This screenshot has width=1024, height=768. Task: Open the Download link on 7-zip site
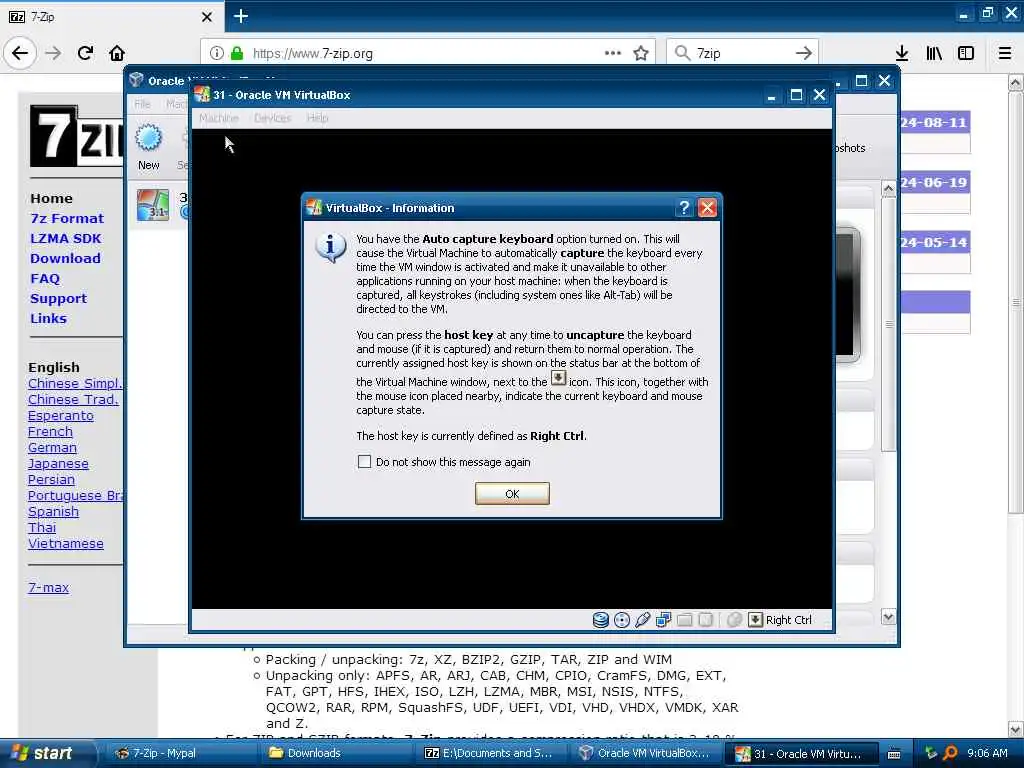point(65,258)
